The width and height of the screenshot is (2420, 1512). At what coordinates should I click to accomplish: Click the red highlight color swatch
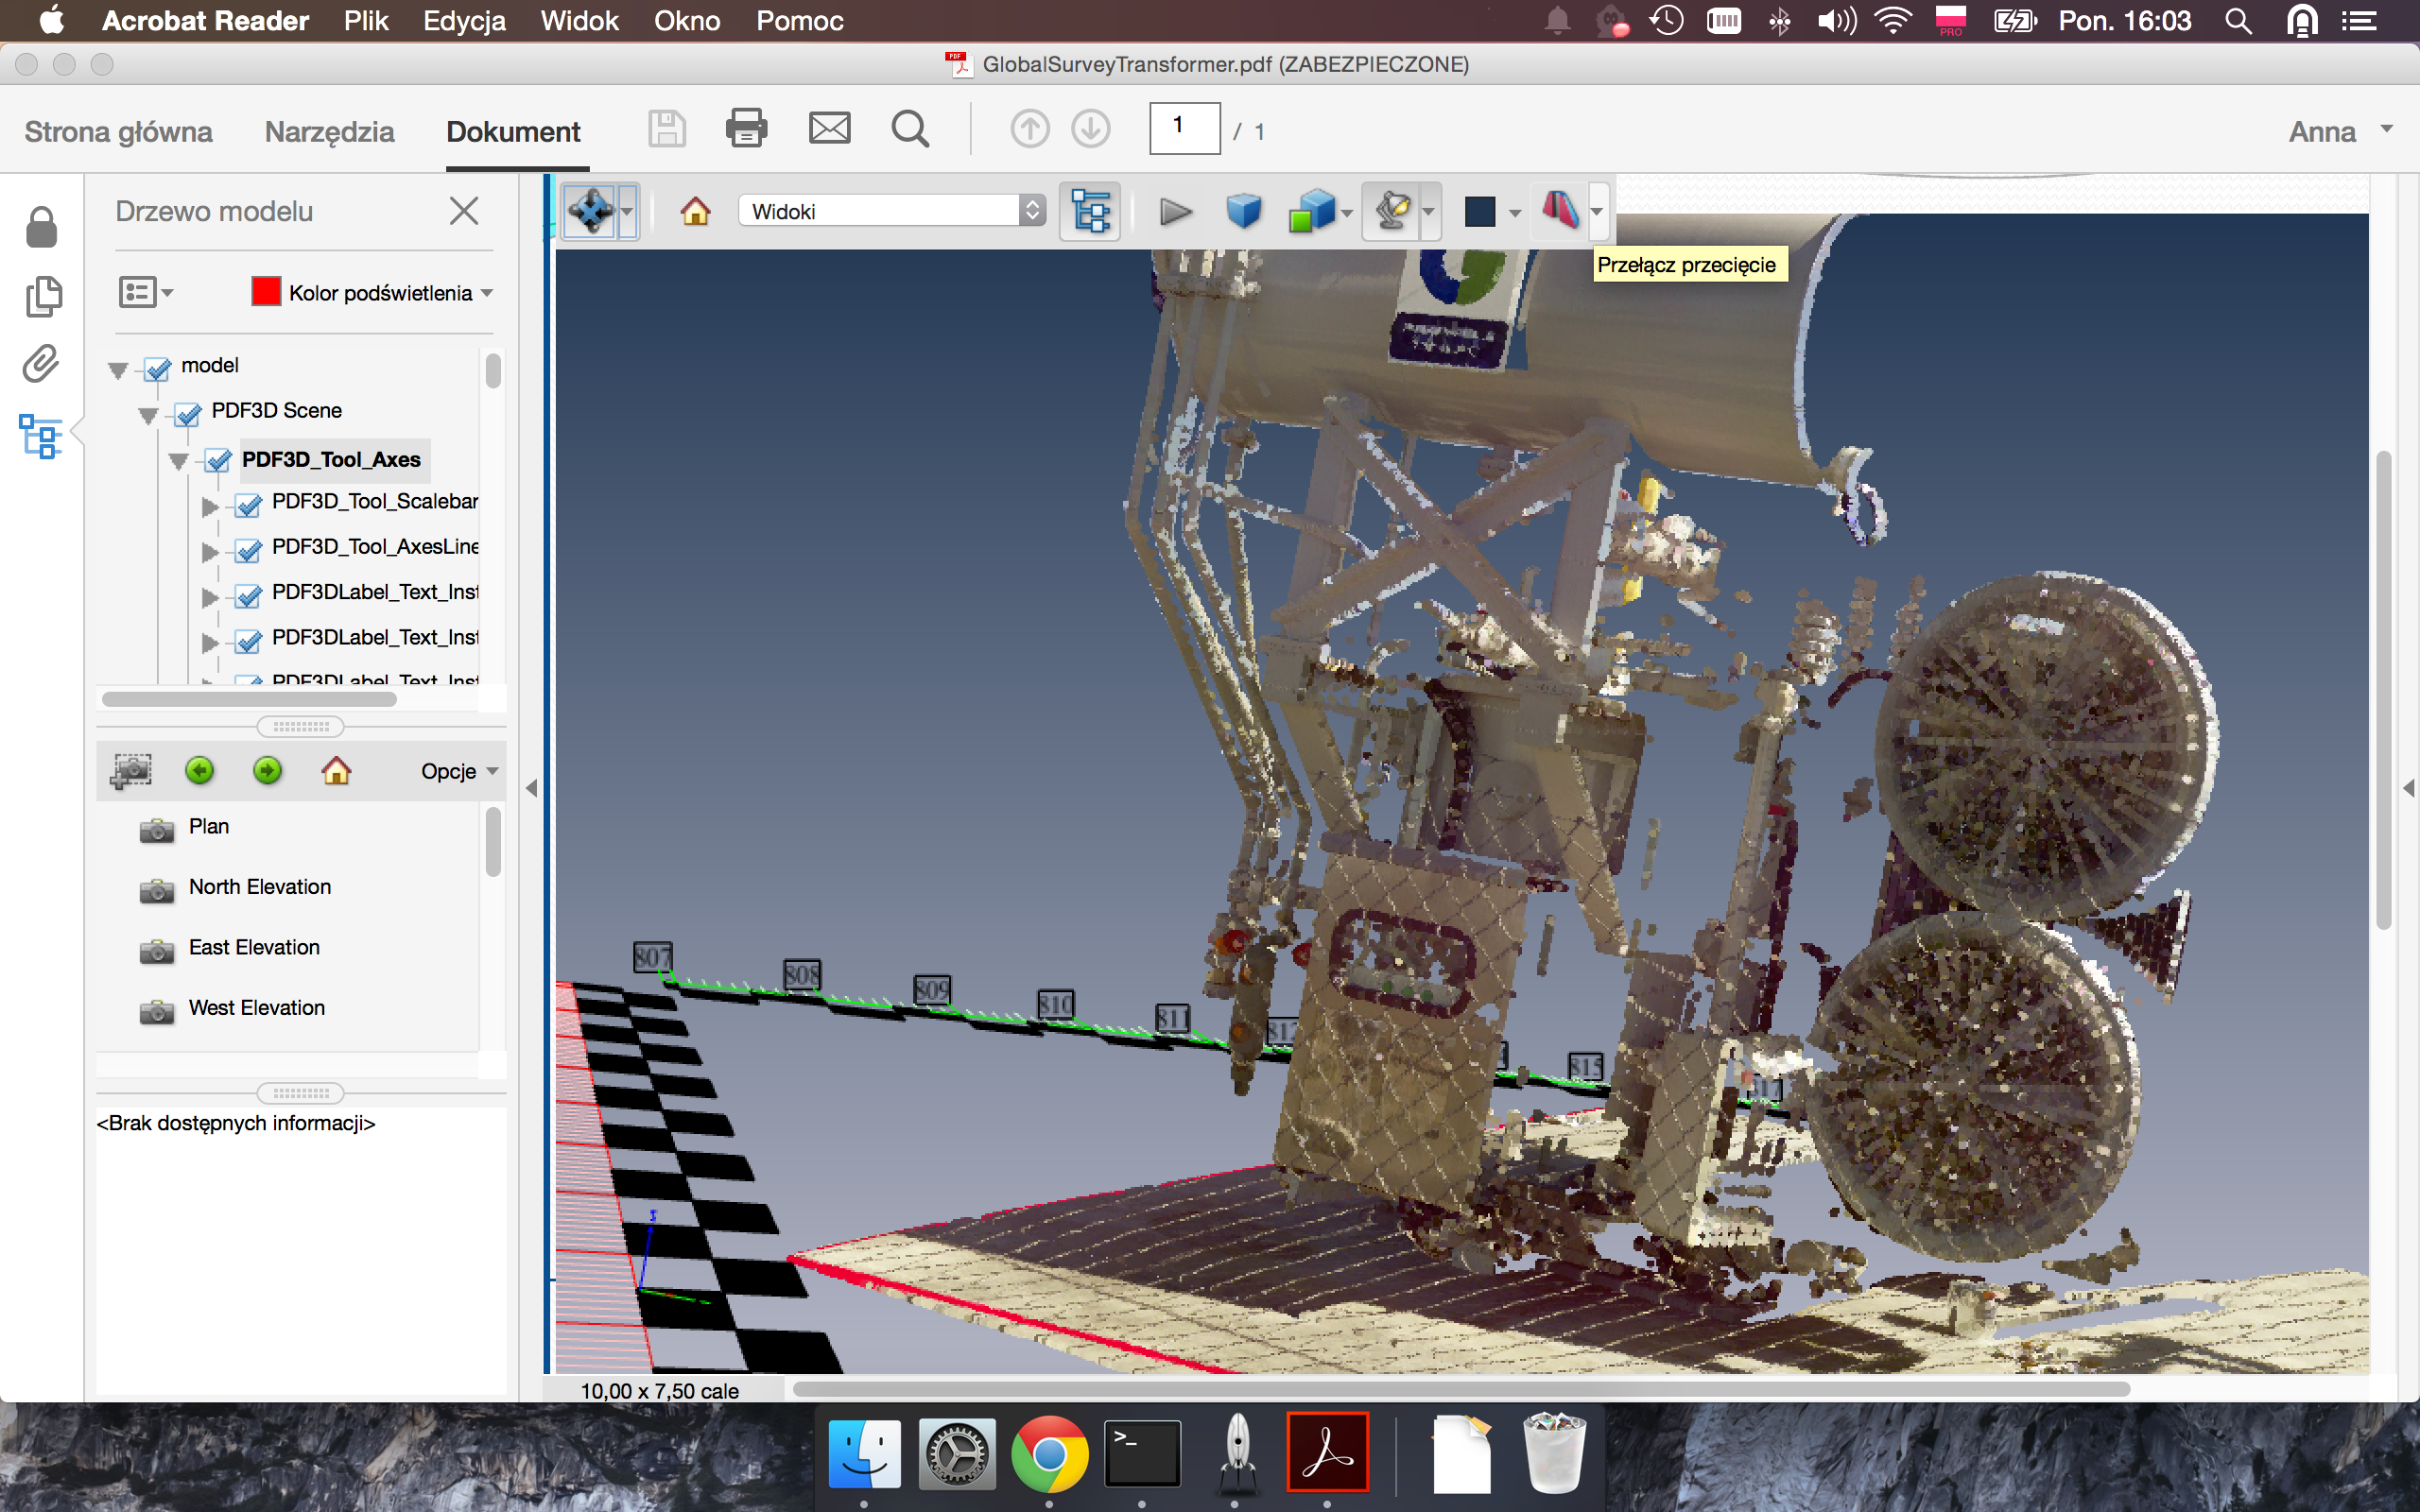(266, 292)
